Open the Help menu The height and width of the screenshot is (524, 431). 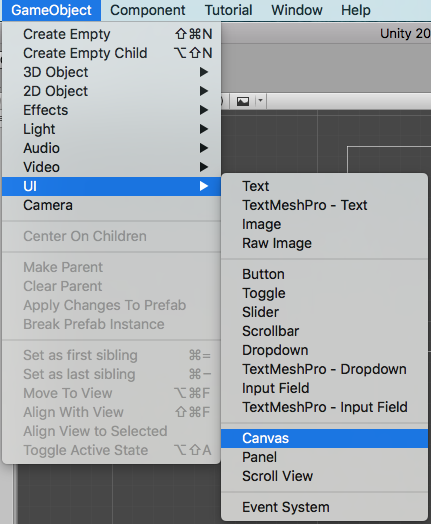[355, 10]
